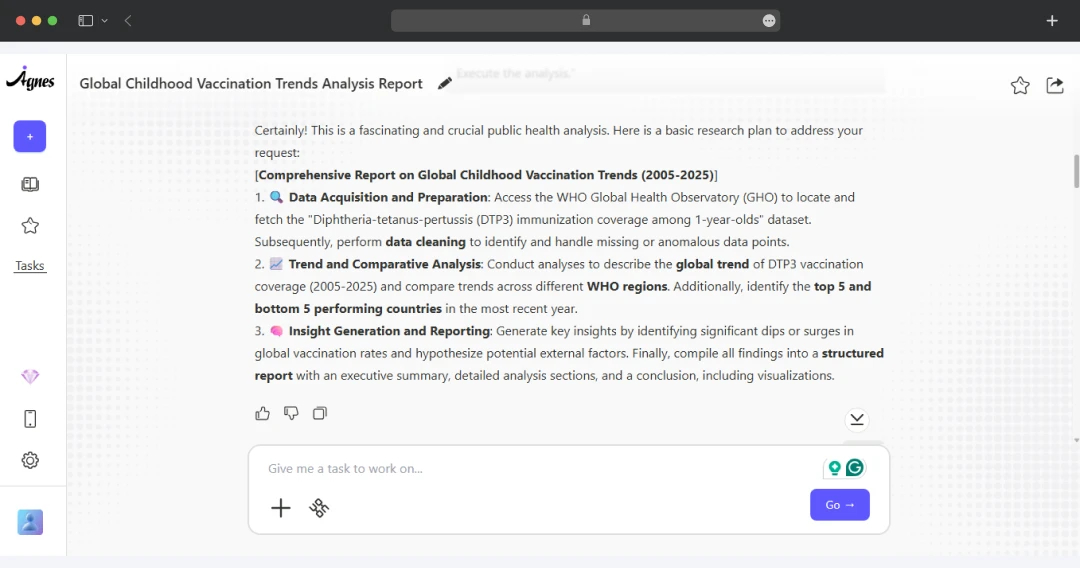Go back with browser back arrow
The image size is (1080, 568).
[128, 21]
